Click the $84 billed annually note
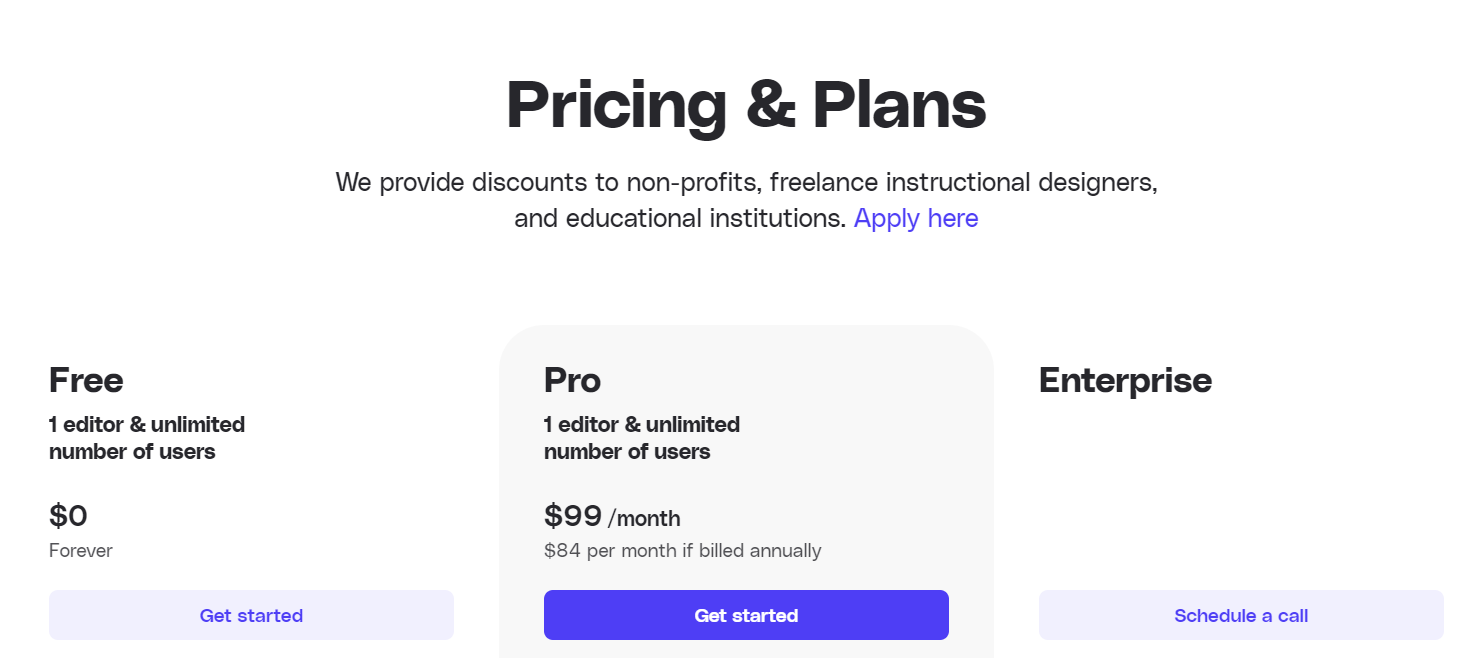Viewport: 1474px width, 658px height. [x=682, y=550]
